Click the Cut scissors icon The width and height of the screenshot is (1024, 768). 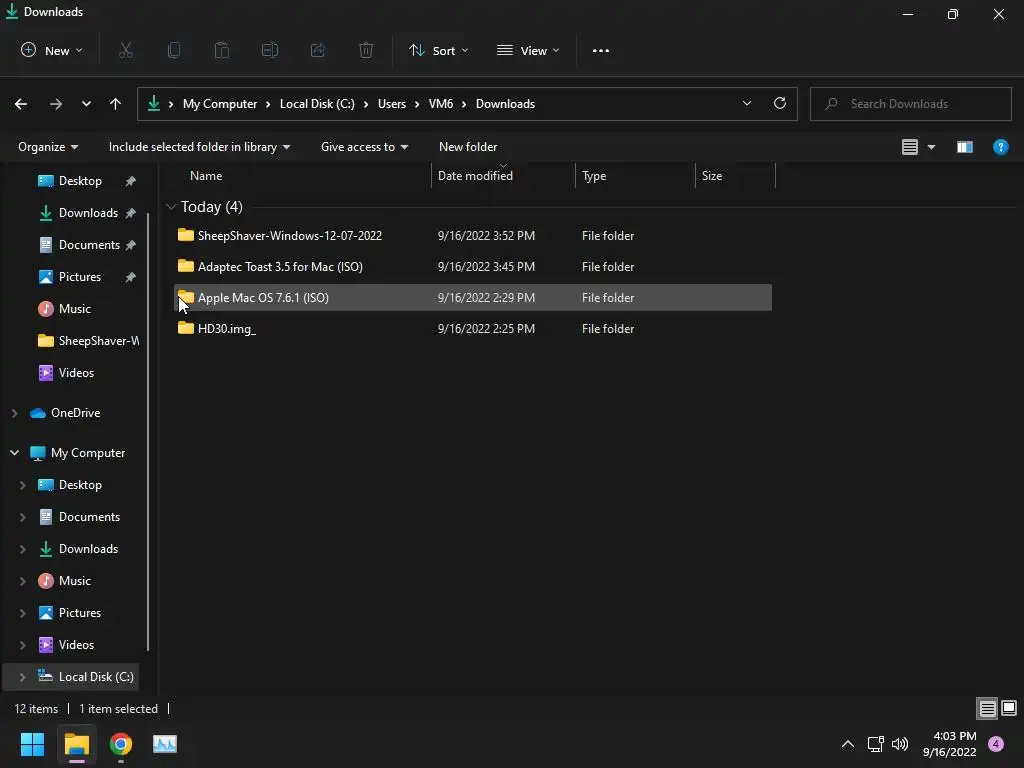[x=126, y=50]
